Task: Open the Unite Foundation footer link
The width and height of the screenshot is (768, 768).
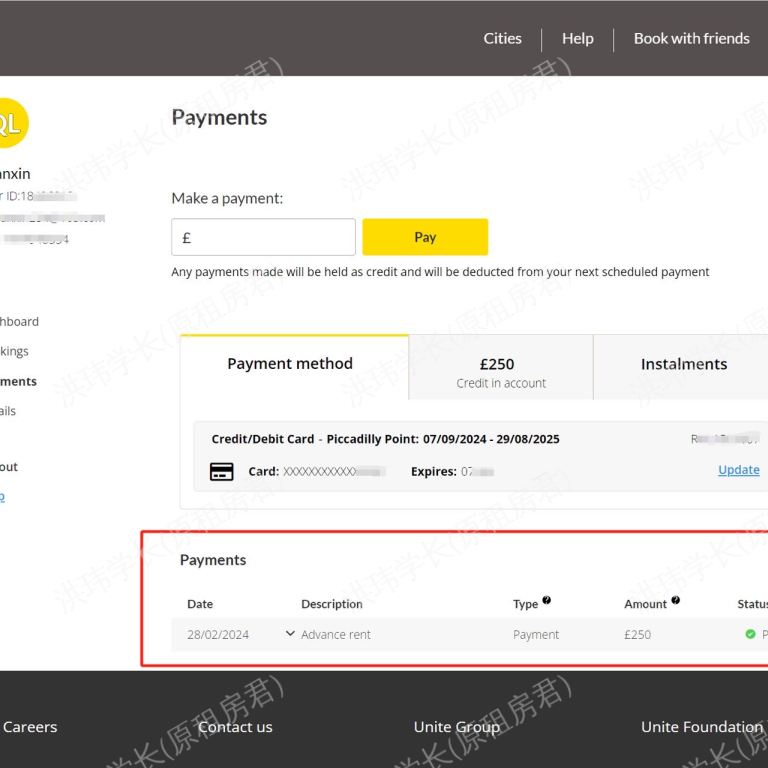Action: point(702,727)
